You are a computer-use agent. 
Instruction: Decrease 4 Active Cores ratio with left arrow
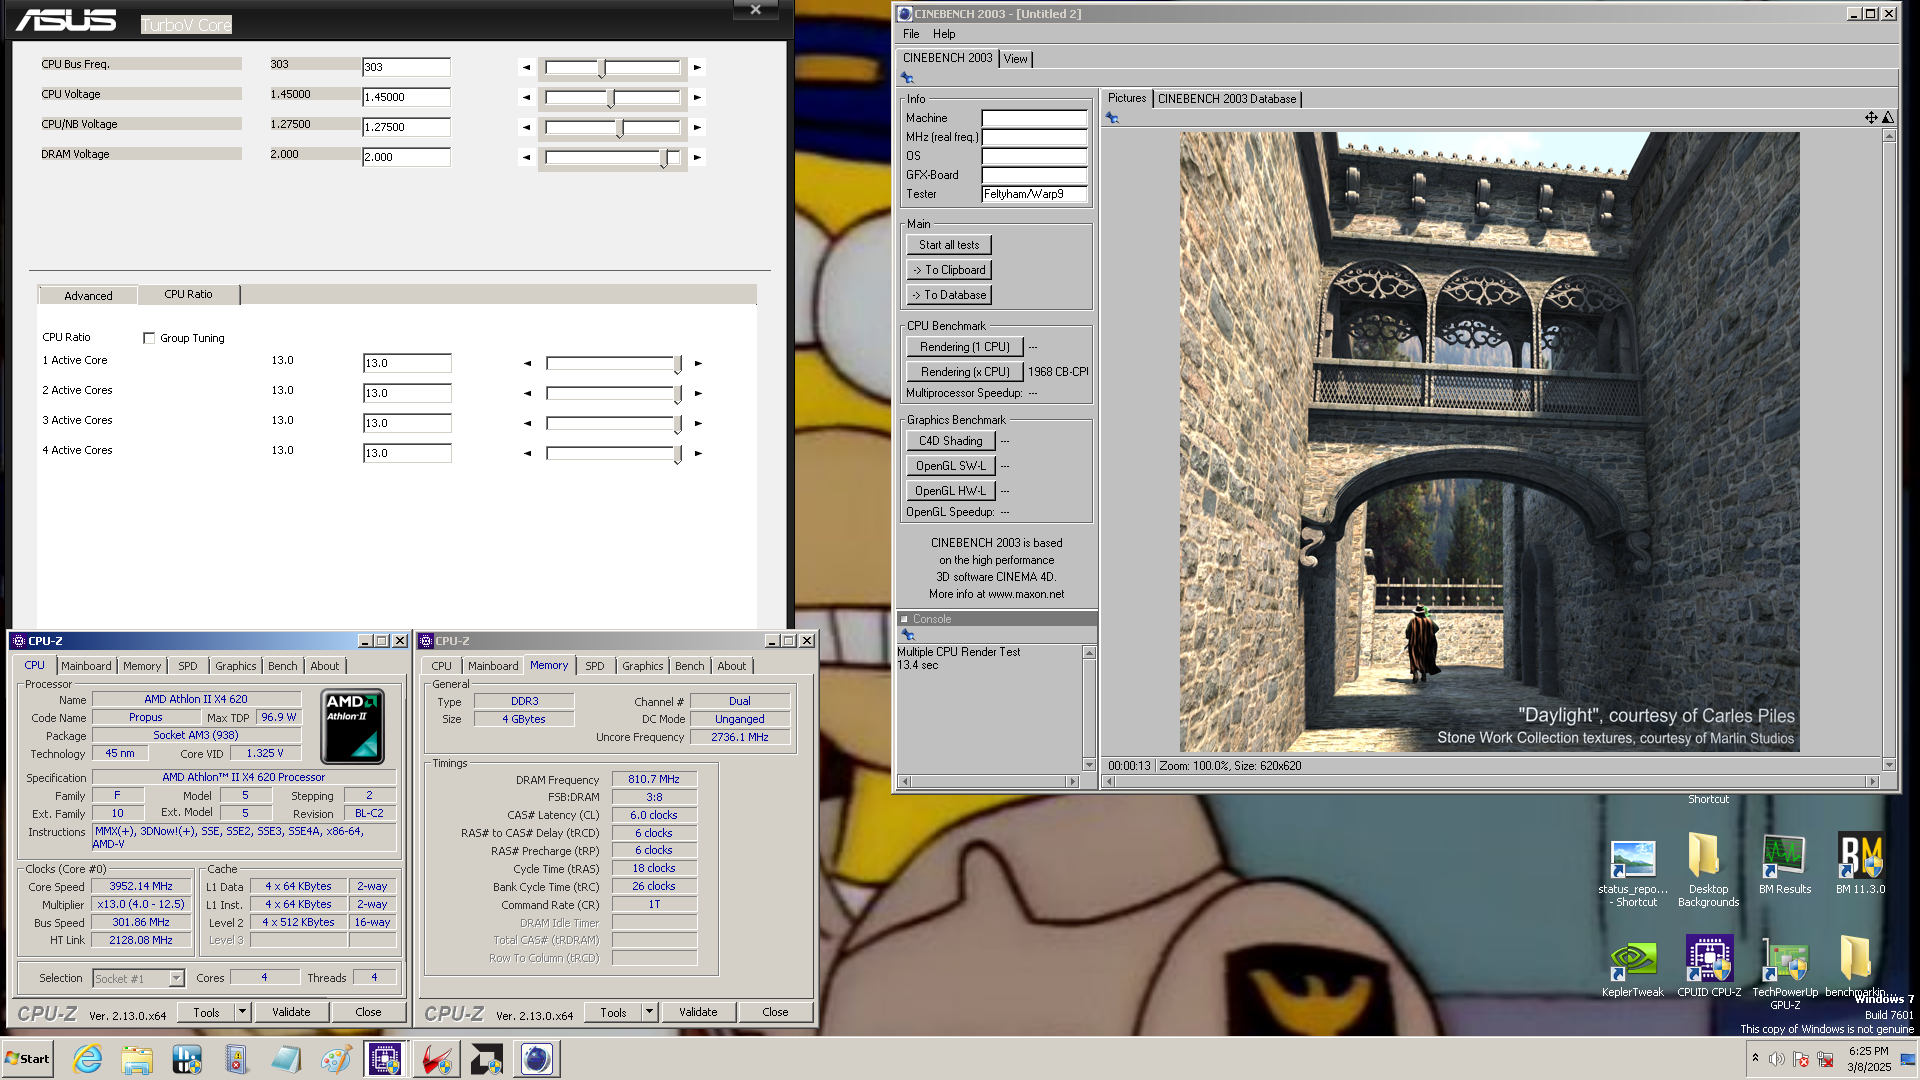[527, 454]
